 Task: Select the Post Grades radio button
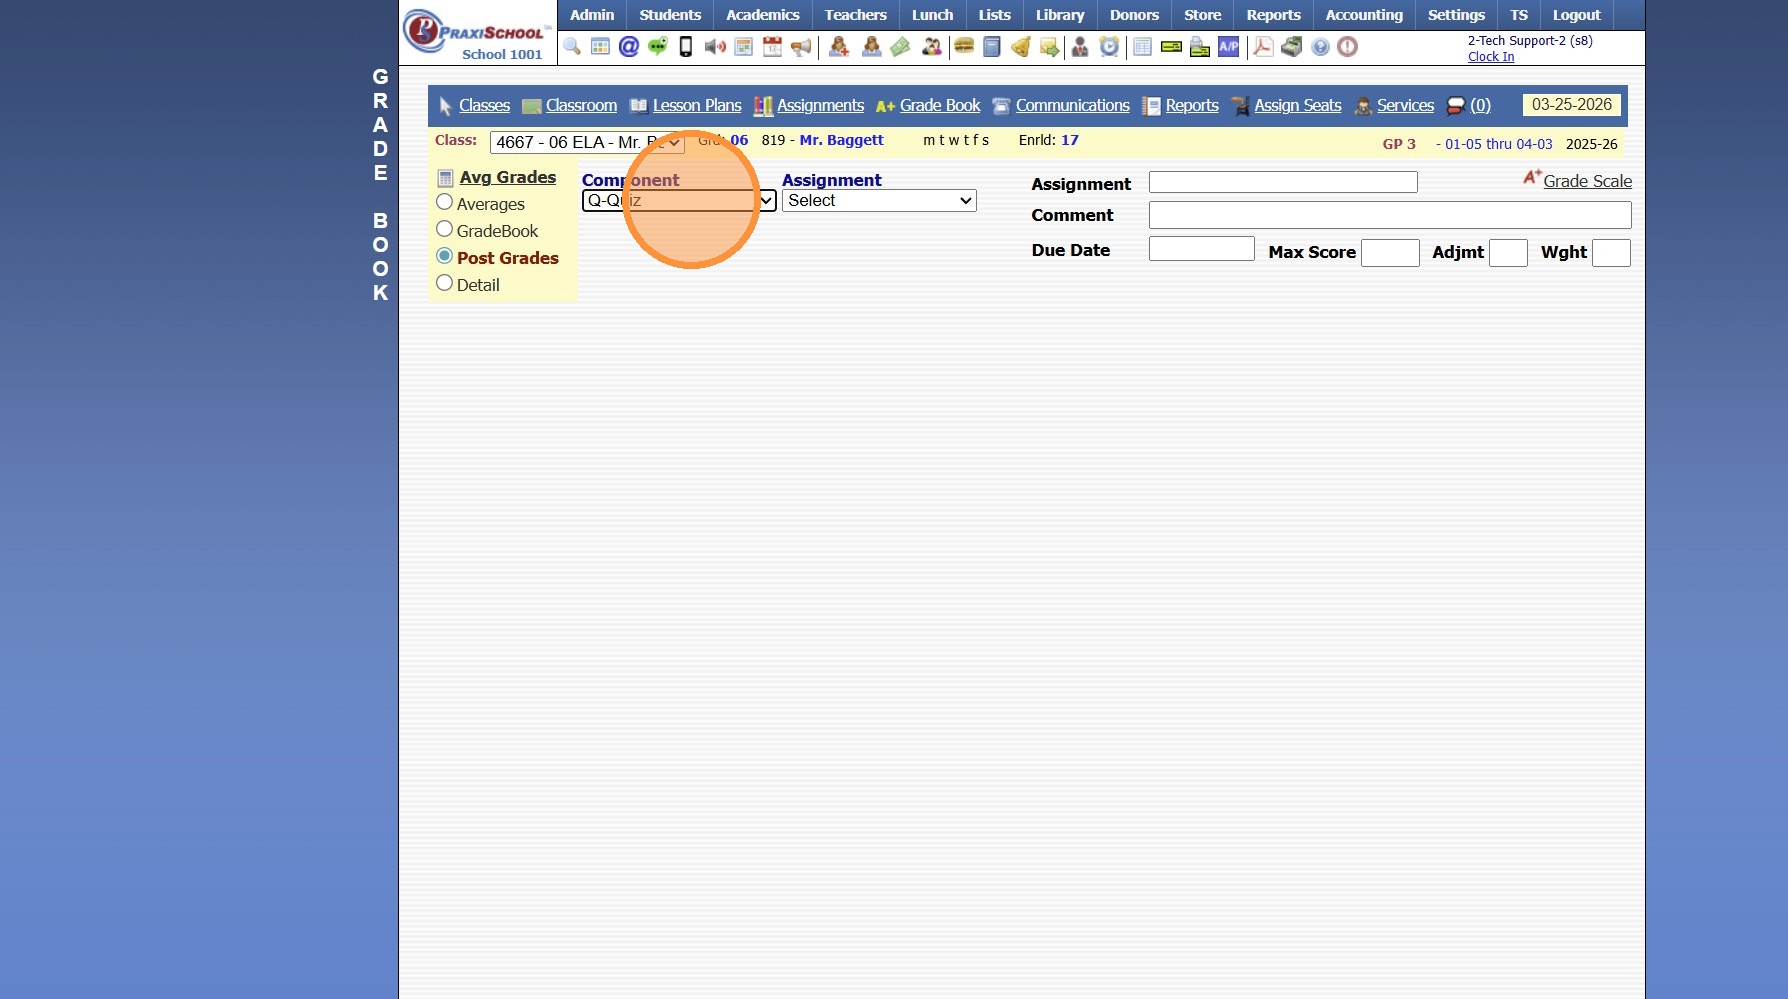pyautogui.click(x=445, y=256)
